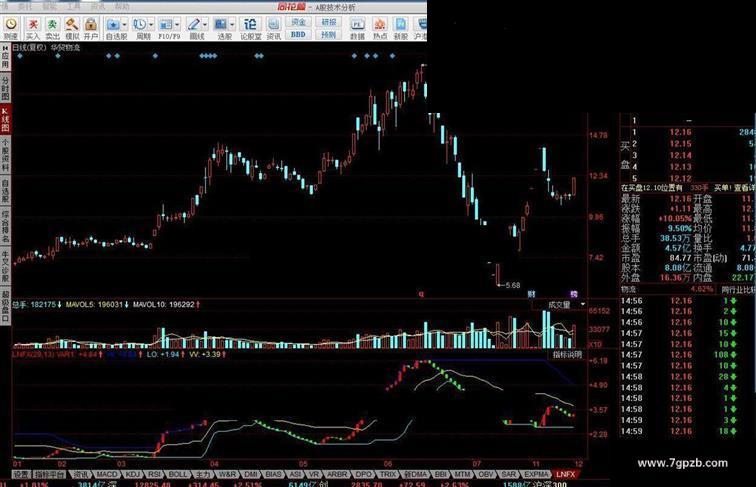Click the 选股 stock picker icon
Image resolution: width=756 pixels, height=487 pixels.
pyautogui.click(x=221, y=25)
